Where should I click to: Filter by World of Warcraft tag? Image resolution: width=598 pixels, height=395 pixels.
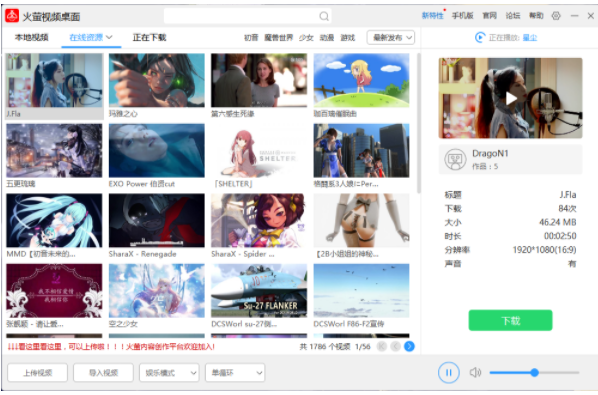coord(278,37)
